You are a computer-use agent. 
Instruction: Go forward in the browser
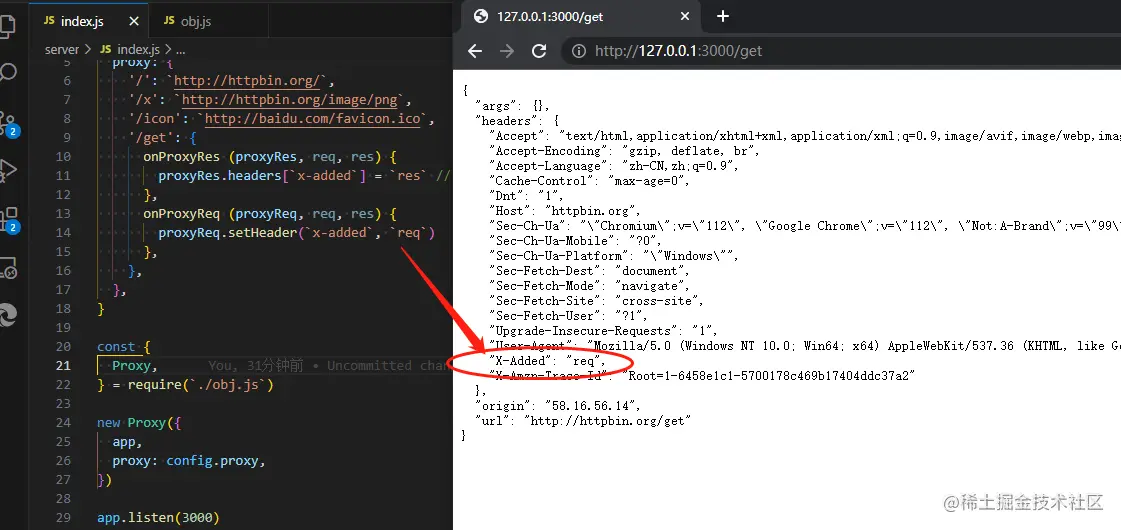click(x=507, y=51)
